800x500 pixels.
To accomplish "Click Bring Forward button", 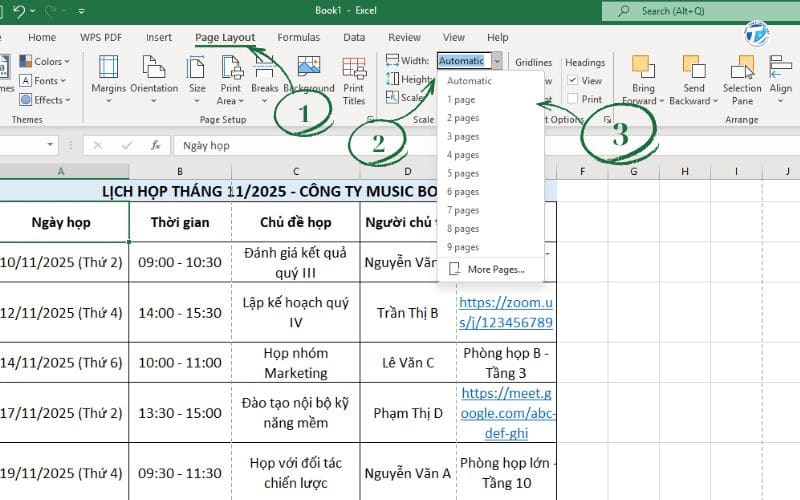I will pos(643,74).
